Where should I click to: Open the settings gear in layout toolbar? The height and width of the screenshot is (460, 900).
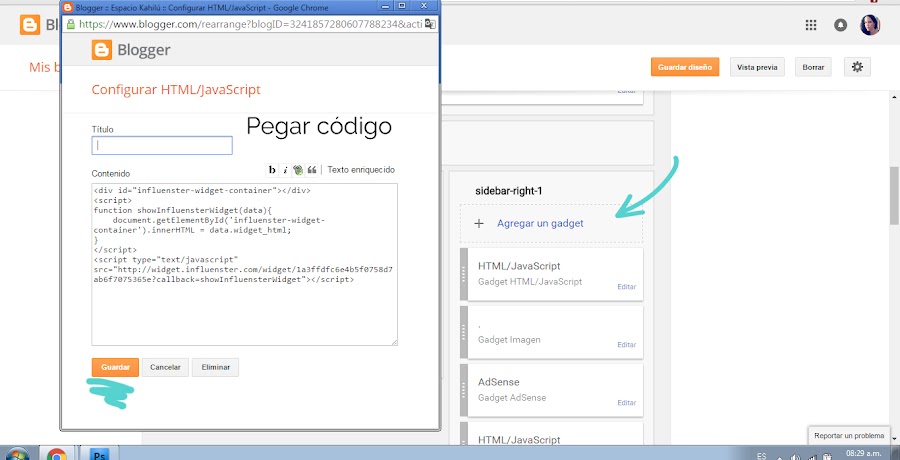click(857, 67)
